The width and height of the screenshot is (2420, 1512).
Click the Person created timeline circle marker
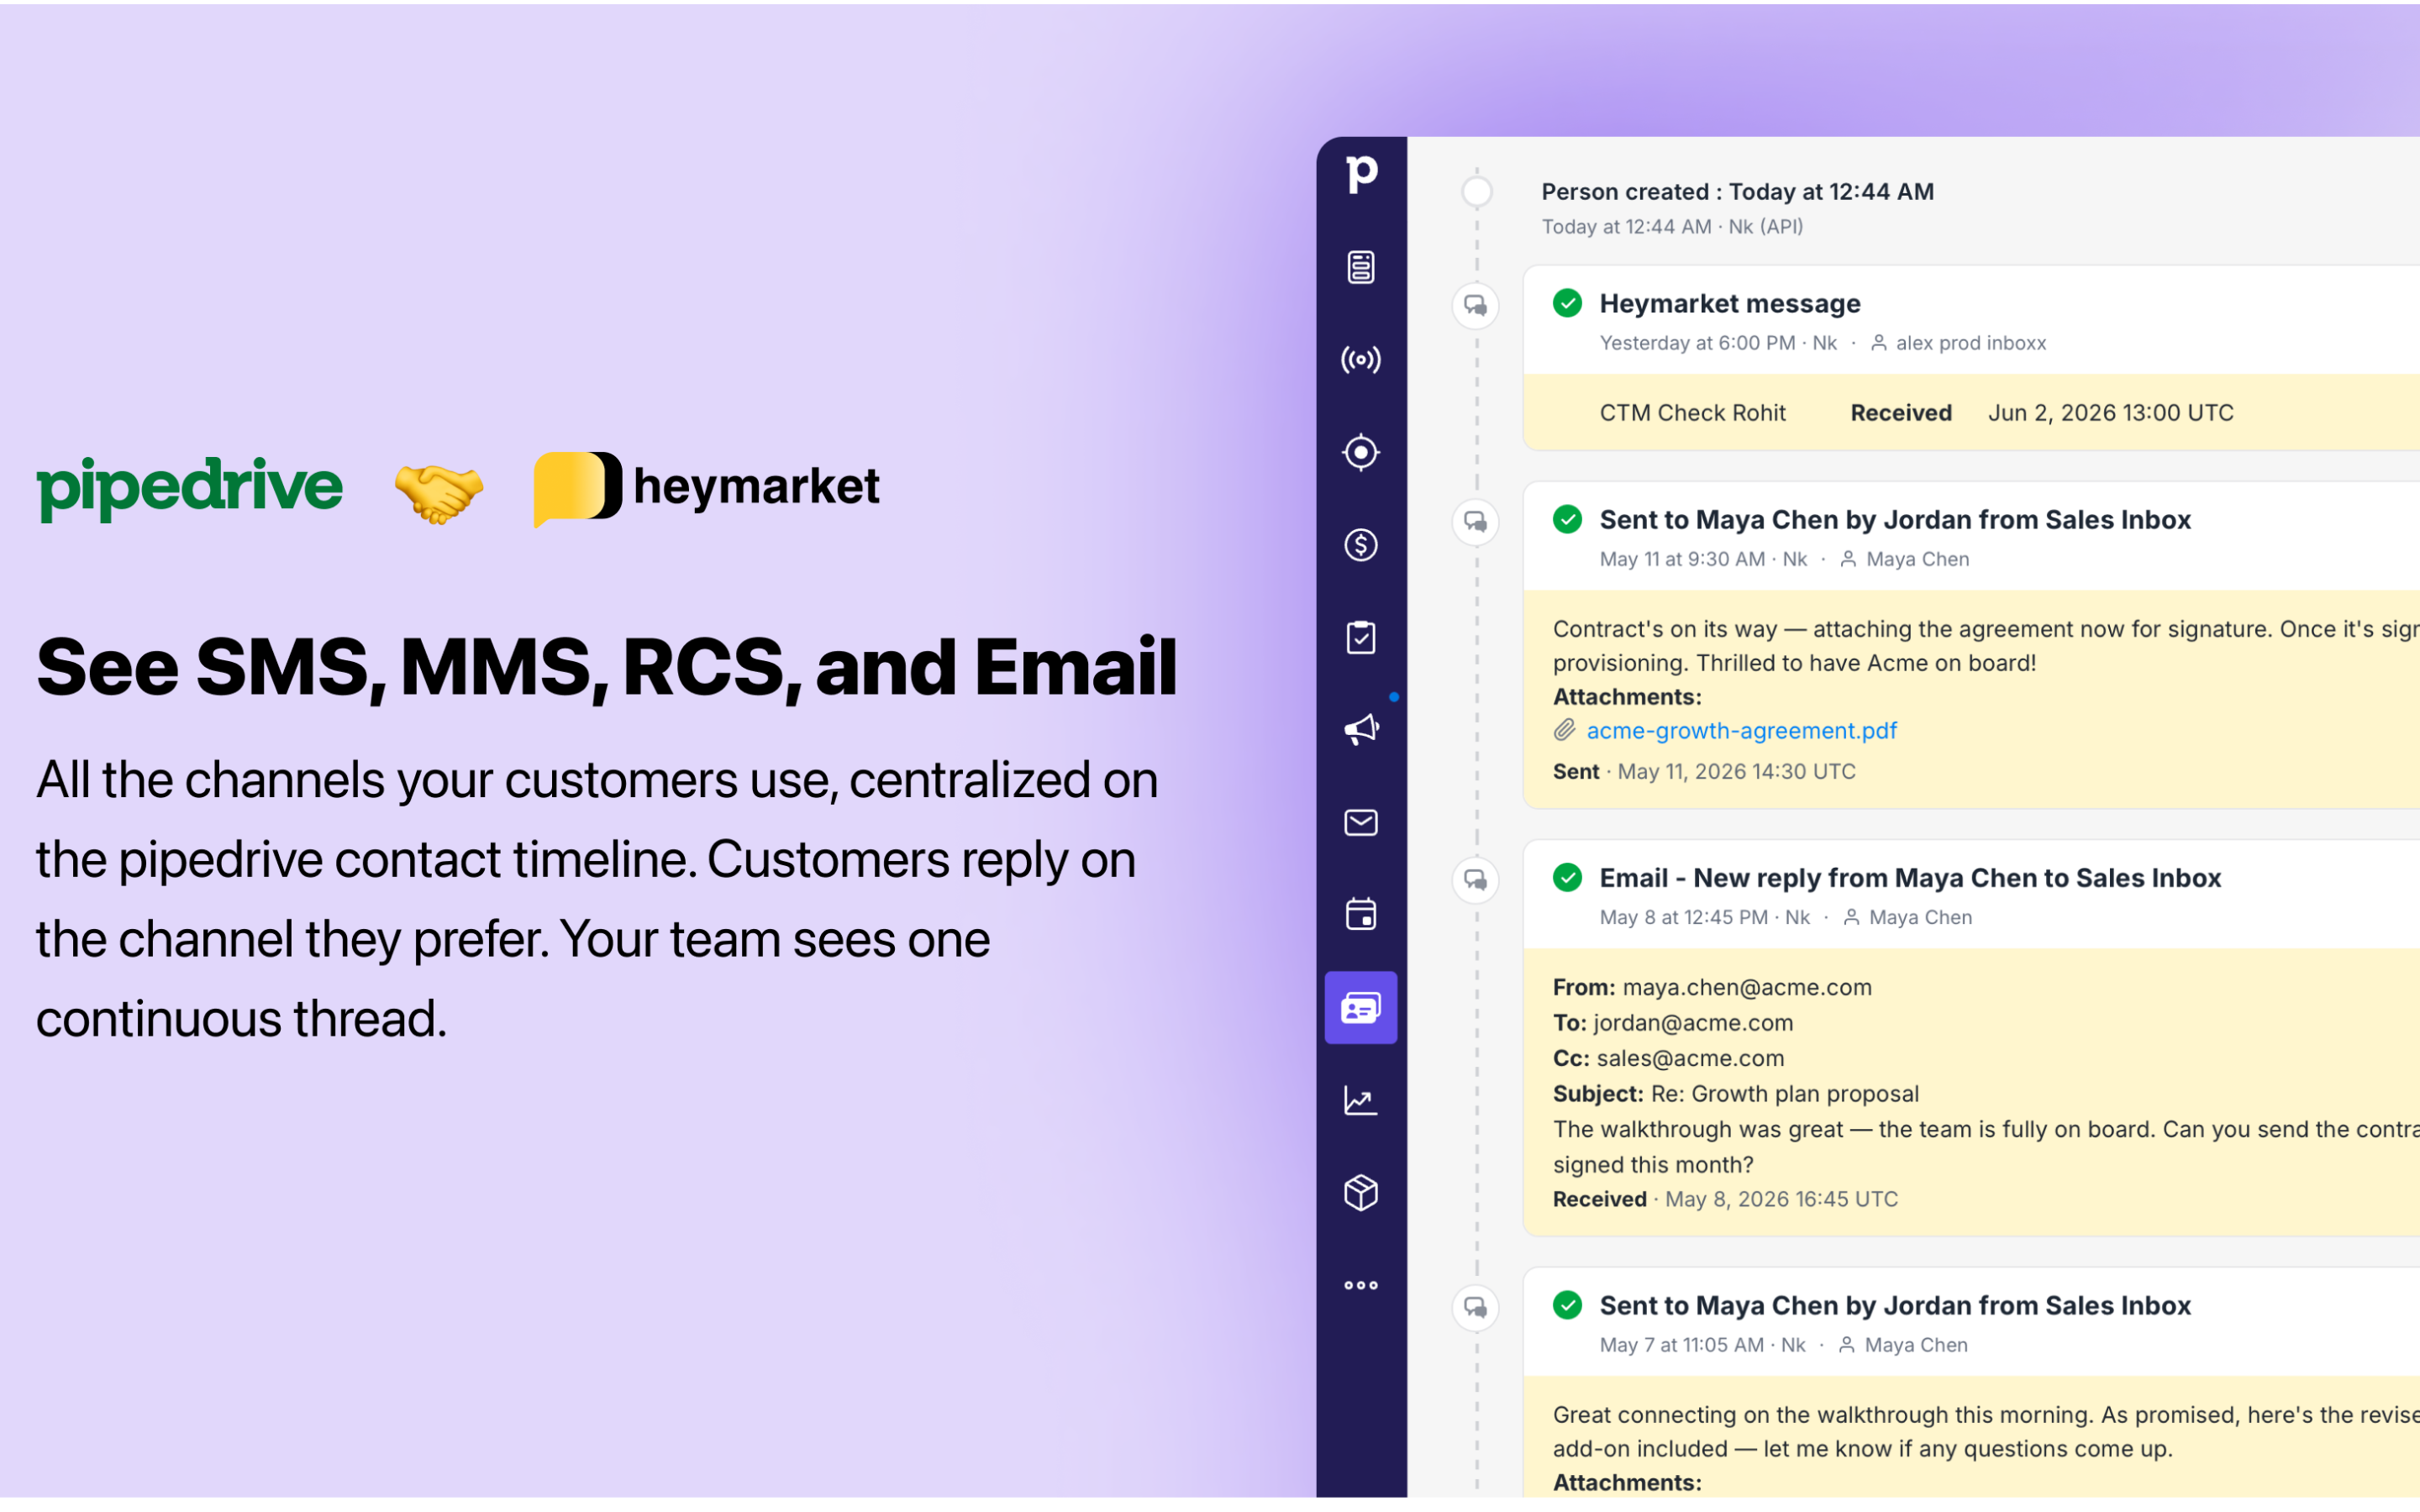(x=1476, y=191)
